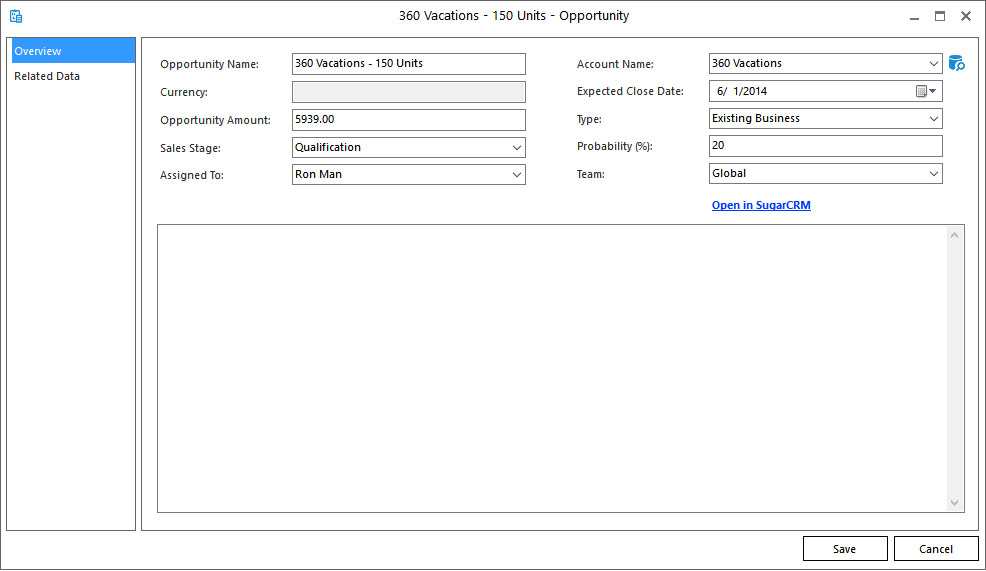Click the Cancel button
Screen dimensions: 986x571
(x=935, y=548)
